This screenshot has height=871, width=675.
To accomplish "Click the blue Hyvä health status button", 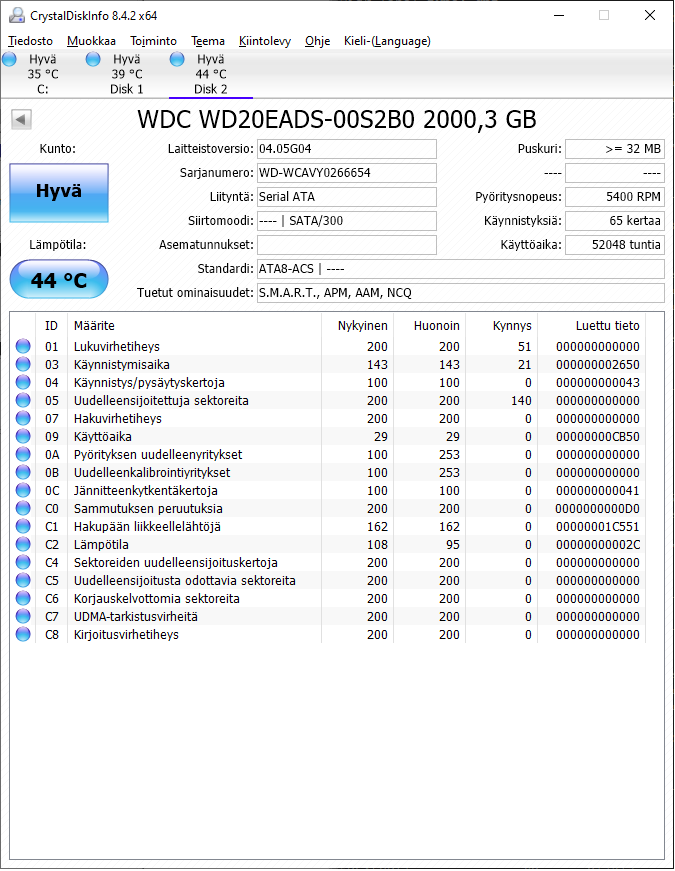I will [59, 193].
